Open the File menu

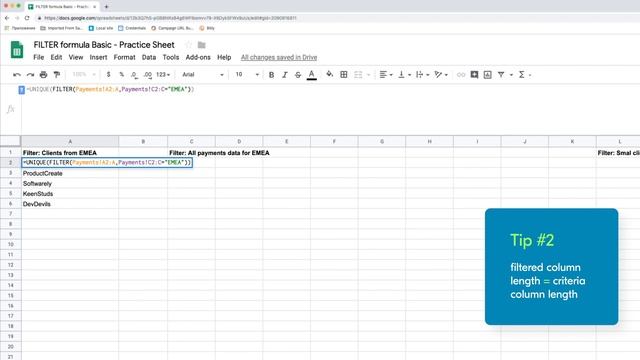coord(38,58)
